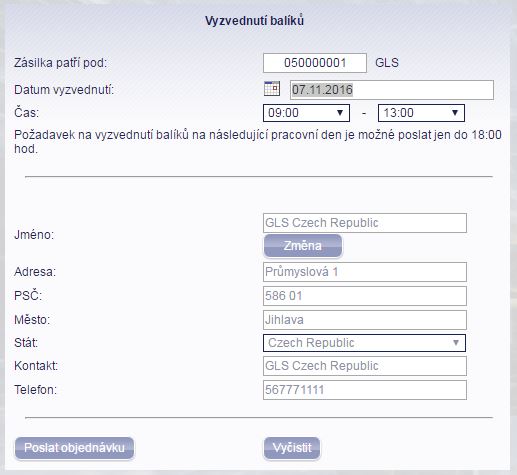
Task: Click the Vyzvednutí balíků heading
Action: click(254, 21)
